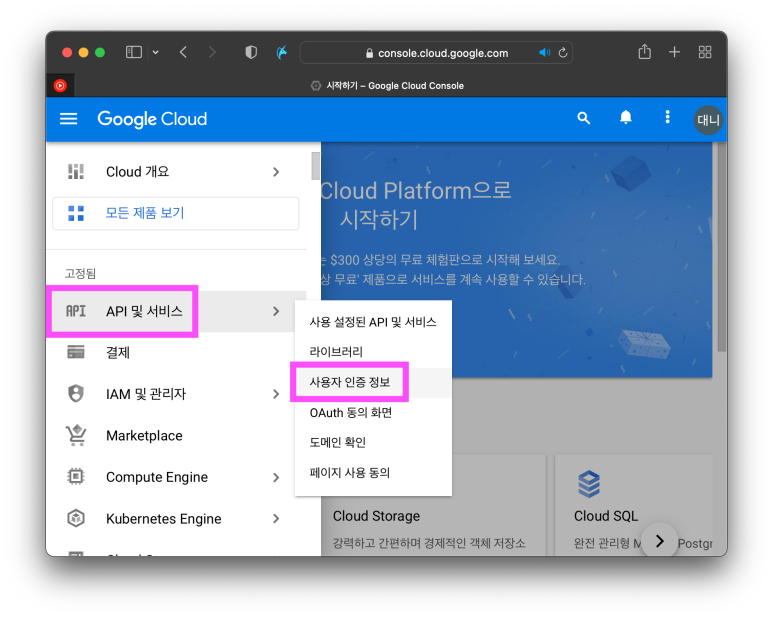This screenshot has height=617, width=773.
Task: Expand the Cloud 개요 submenu chevron
Action: click(276, 172)
